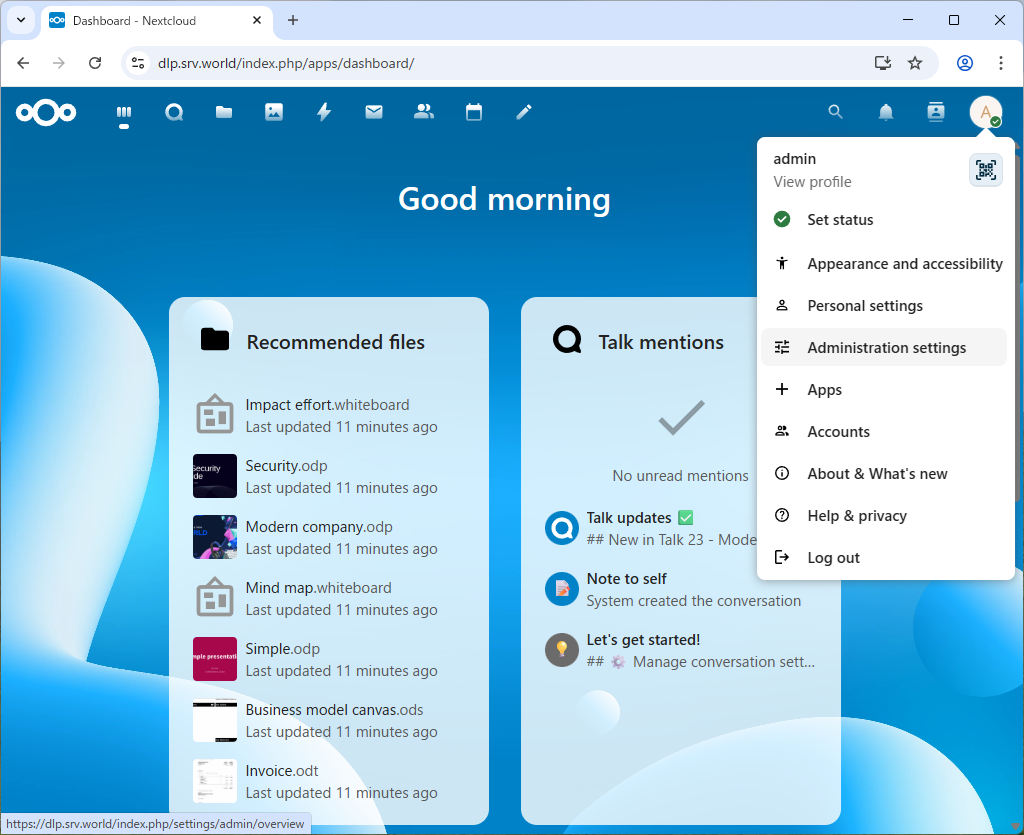Open unified search magnifier

click(835, 112)
